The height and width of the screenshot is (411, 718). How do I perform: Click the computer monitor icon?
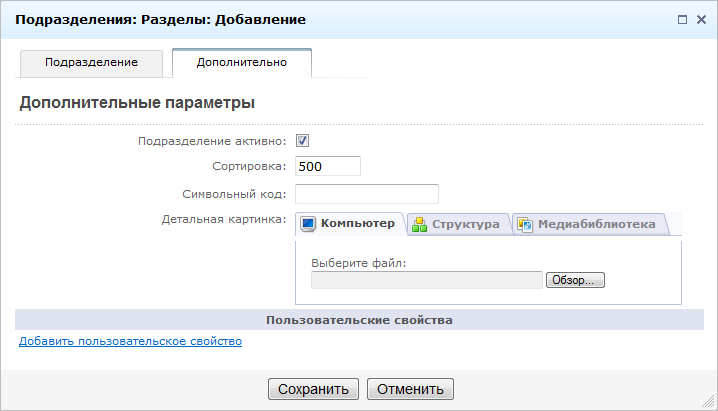pyautogui.click(x=308, y=224)
